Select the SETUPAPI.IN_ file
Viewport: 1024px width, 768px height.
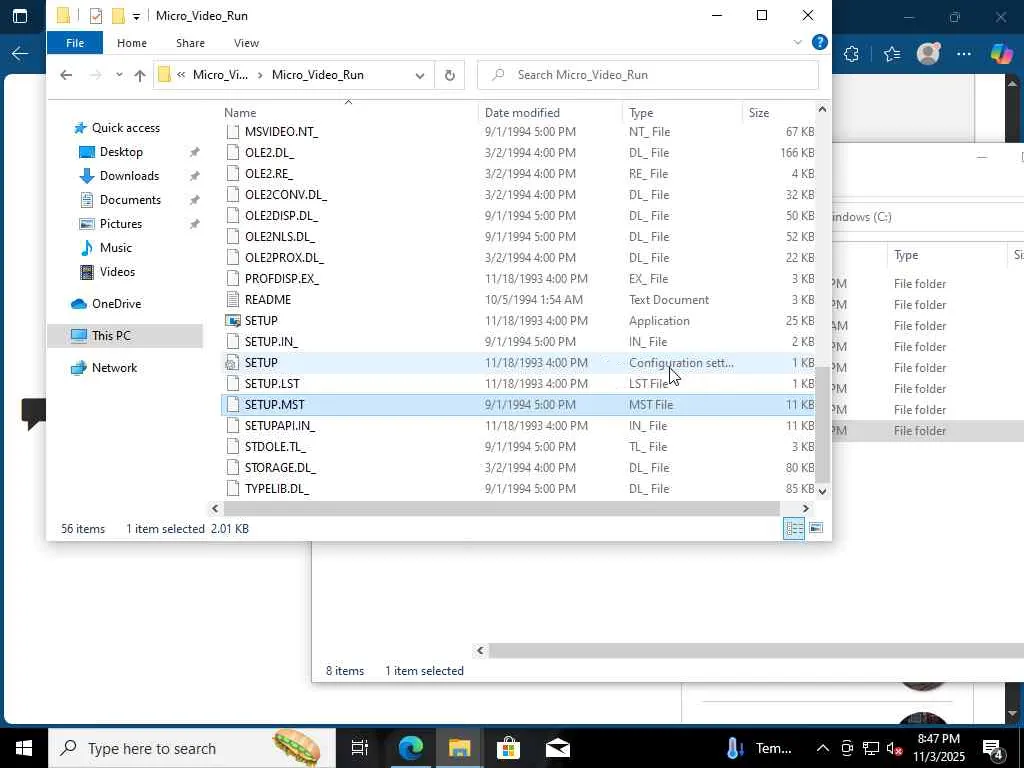click(x=280, y=426)
